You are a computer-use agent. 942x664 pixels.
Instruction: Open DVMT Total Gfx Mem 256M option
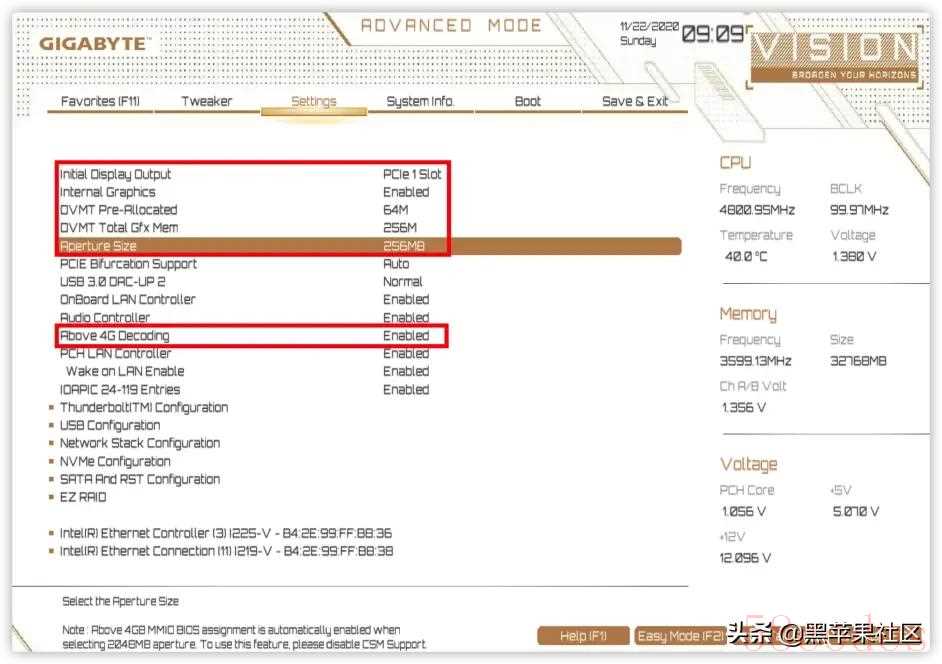point(400,228)
